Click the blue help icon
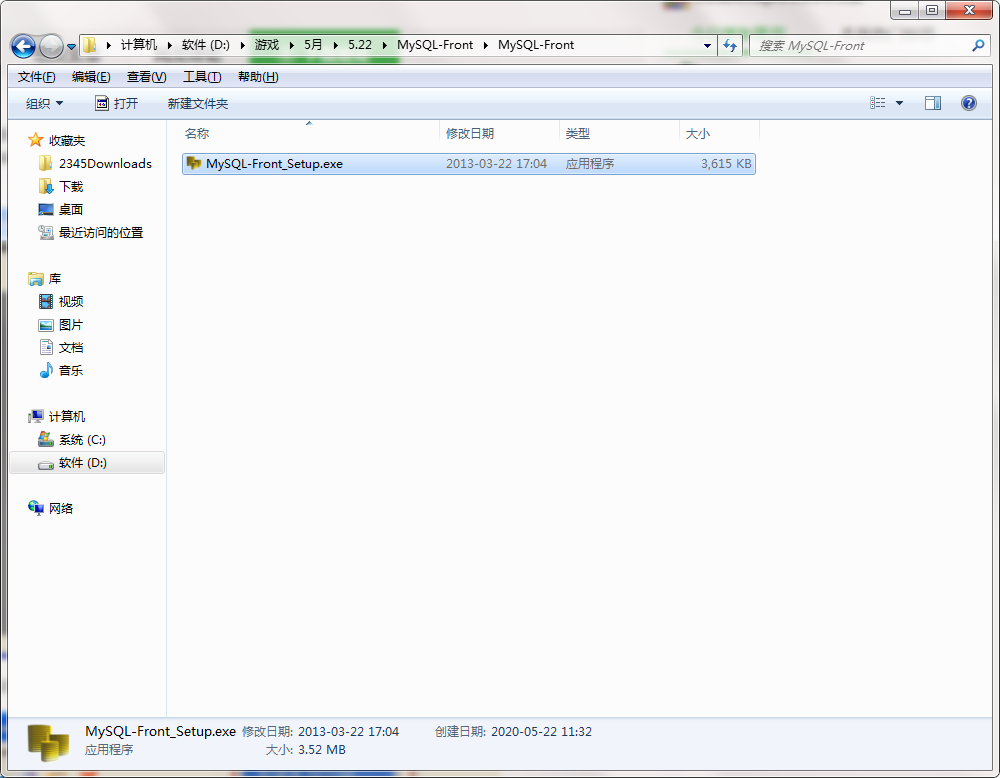Viewport: 1000px width, 778px height. coord(969,103)
